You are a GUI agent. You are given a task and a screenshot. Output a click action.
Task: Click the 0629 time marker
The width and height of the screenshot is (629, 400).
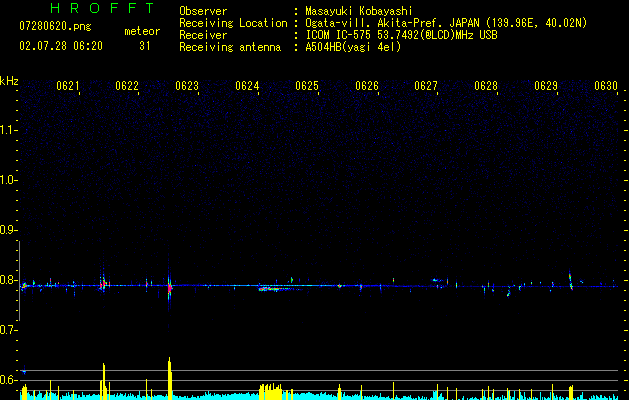coord(546,85)
